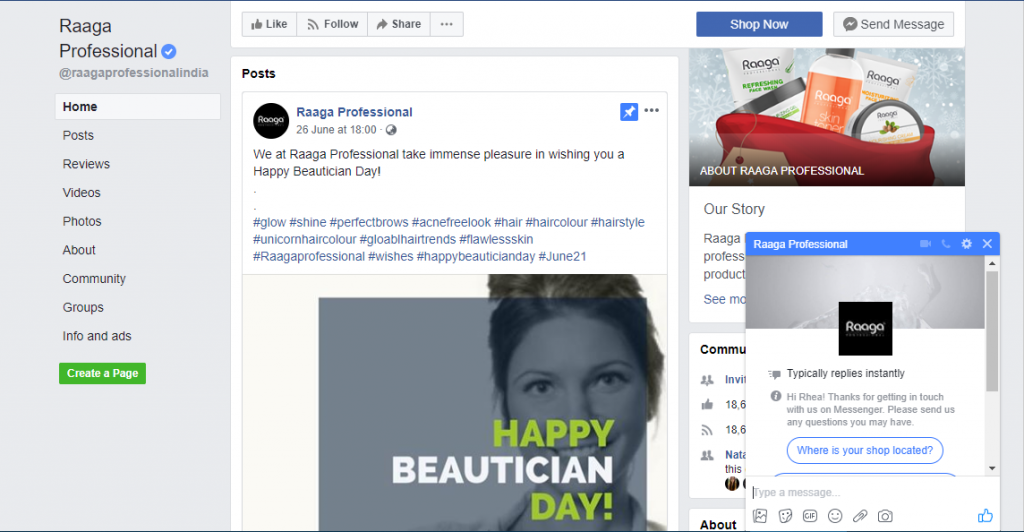Follow the Raaga Professional page

click(332, 24)
